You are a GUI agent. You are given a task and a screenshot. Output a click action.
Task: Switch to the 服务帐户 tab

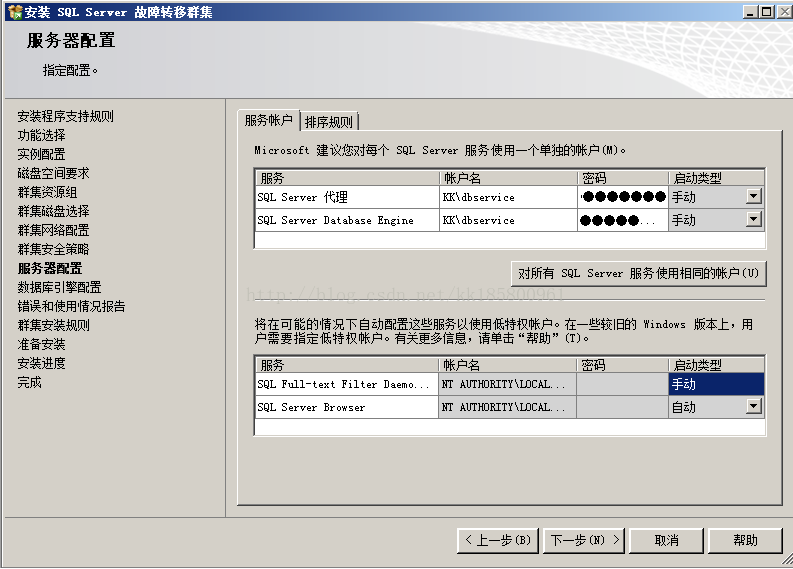(269, 120)
